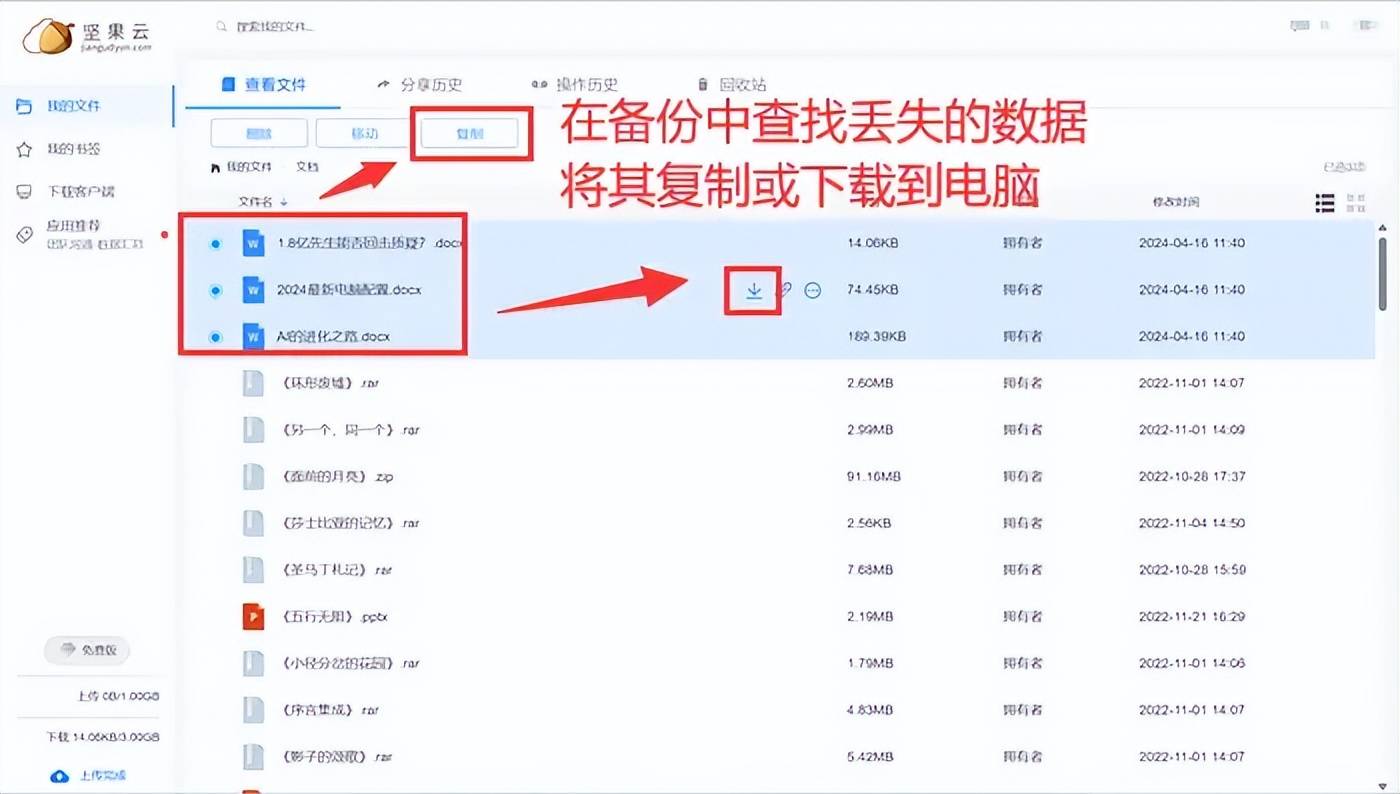Click the 修改时间 column header
The height and width of the screenshot is (794, 1400).
click(x=1175, y=202)
